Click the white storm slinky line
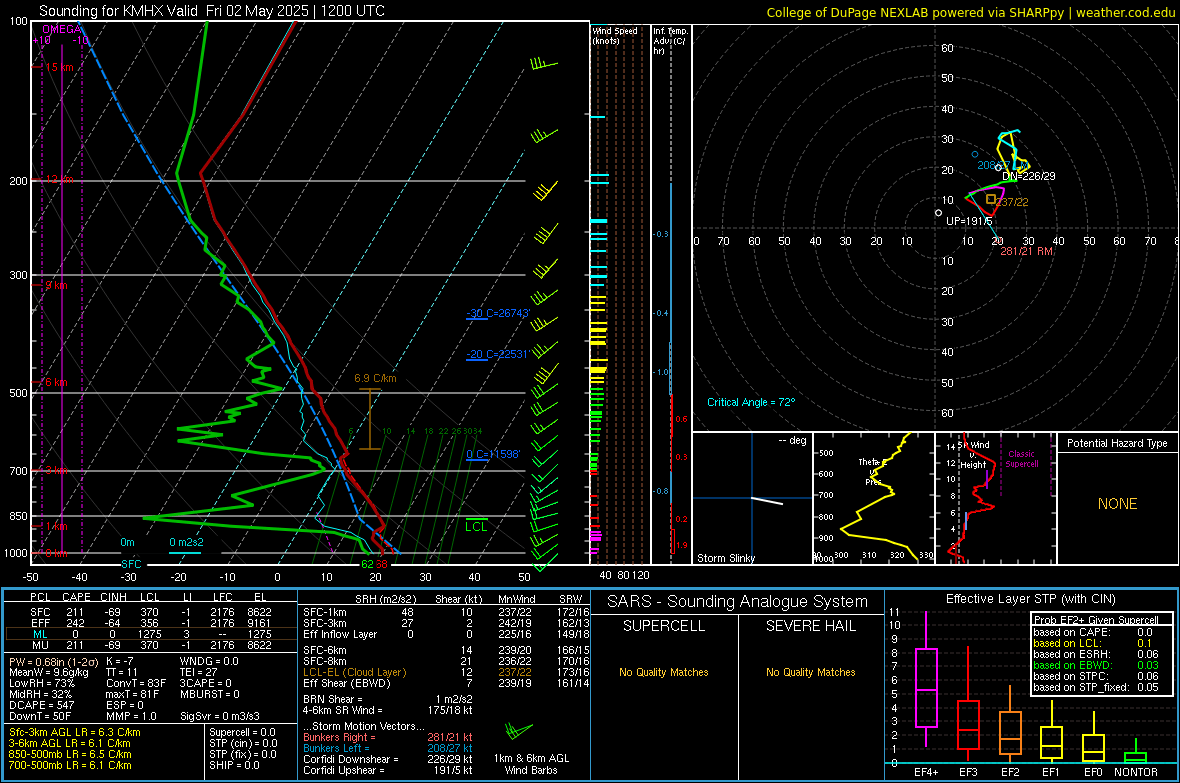This screenshot has height=783, width=1180. [x=767, y=500]
